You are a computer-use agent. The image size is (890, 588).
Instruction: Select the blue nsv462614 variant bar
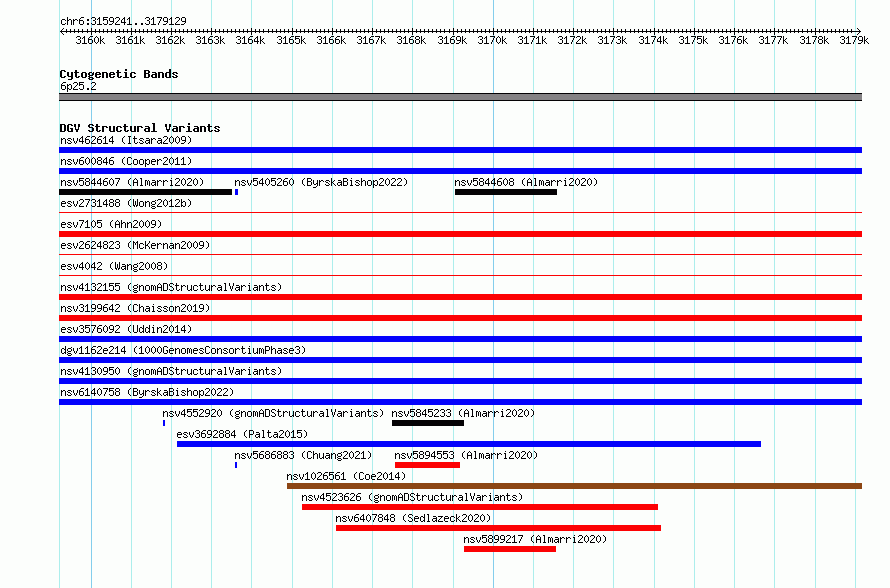(460, 150)
